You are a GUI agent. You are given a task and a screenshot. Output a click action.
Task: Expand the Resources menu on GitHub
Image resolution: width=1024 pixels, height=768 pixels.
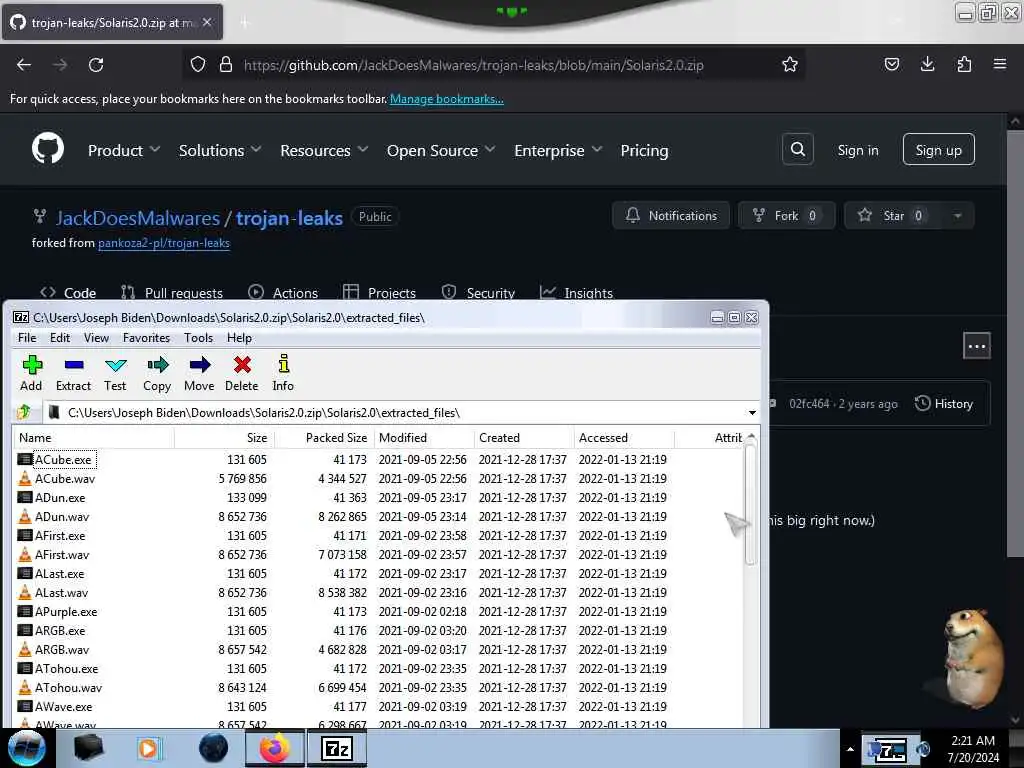click(x=324, y=150)
